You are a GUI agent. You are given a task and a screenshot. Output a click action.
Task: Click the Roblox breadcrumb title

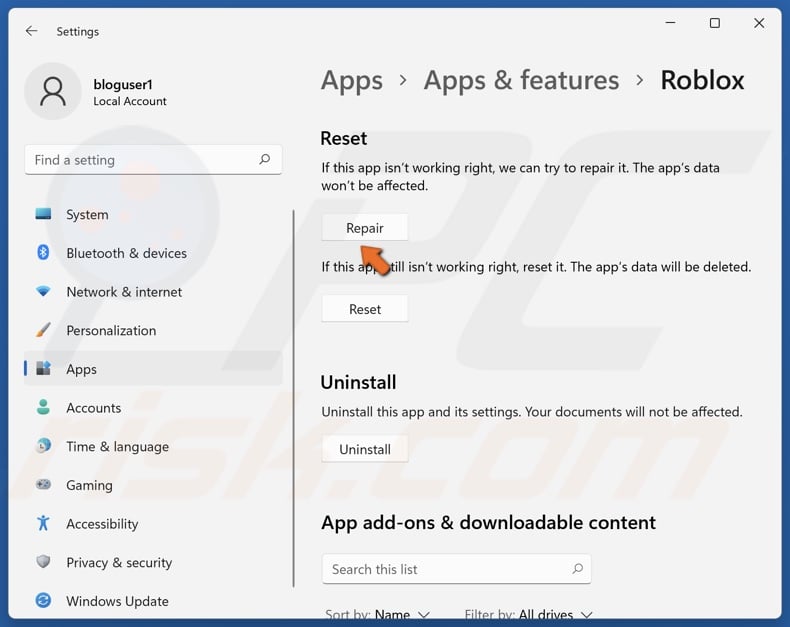coord(702,81)
